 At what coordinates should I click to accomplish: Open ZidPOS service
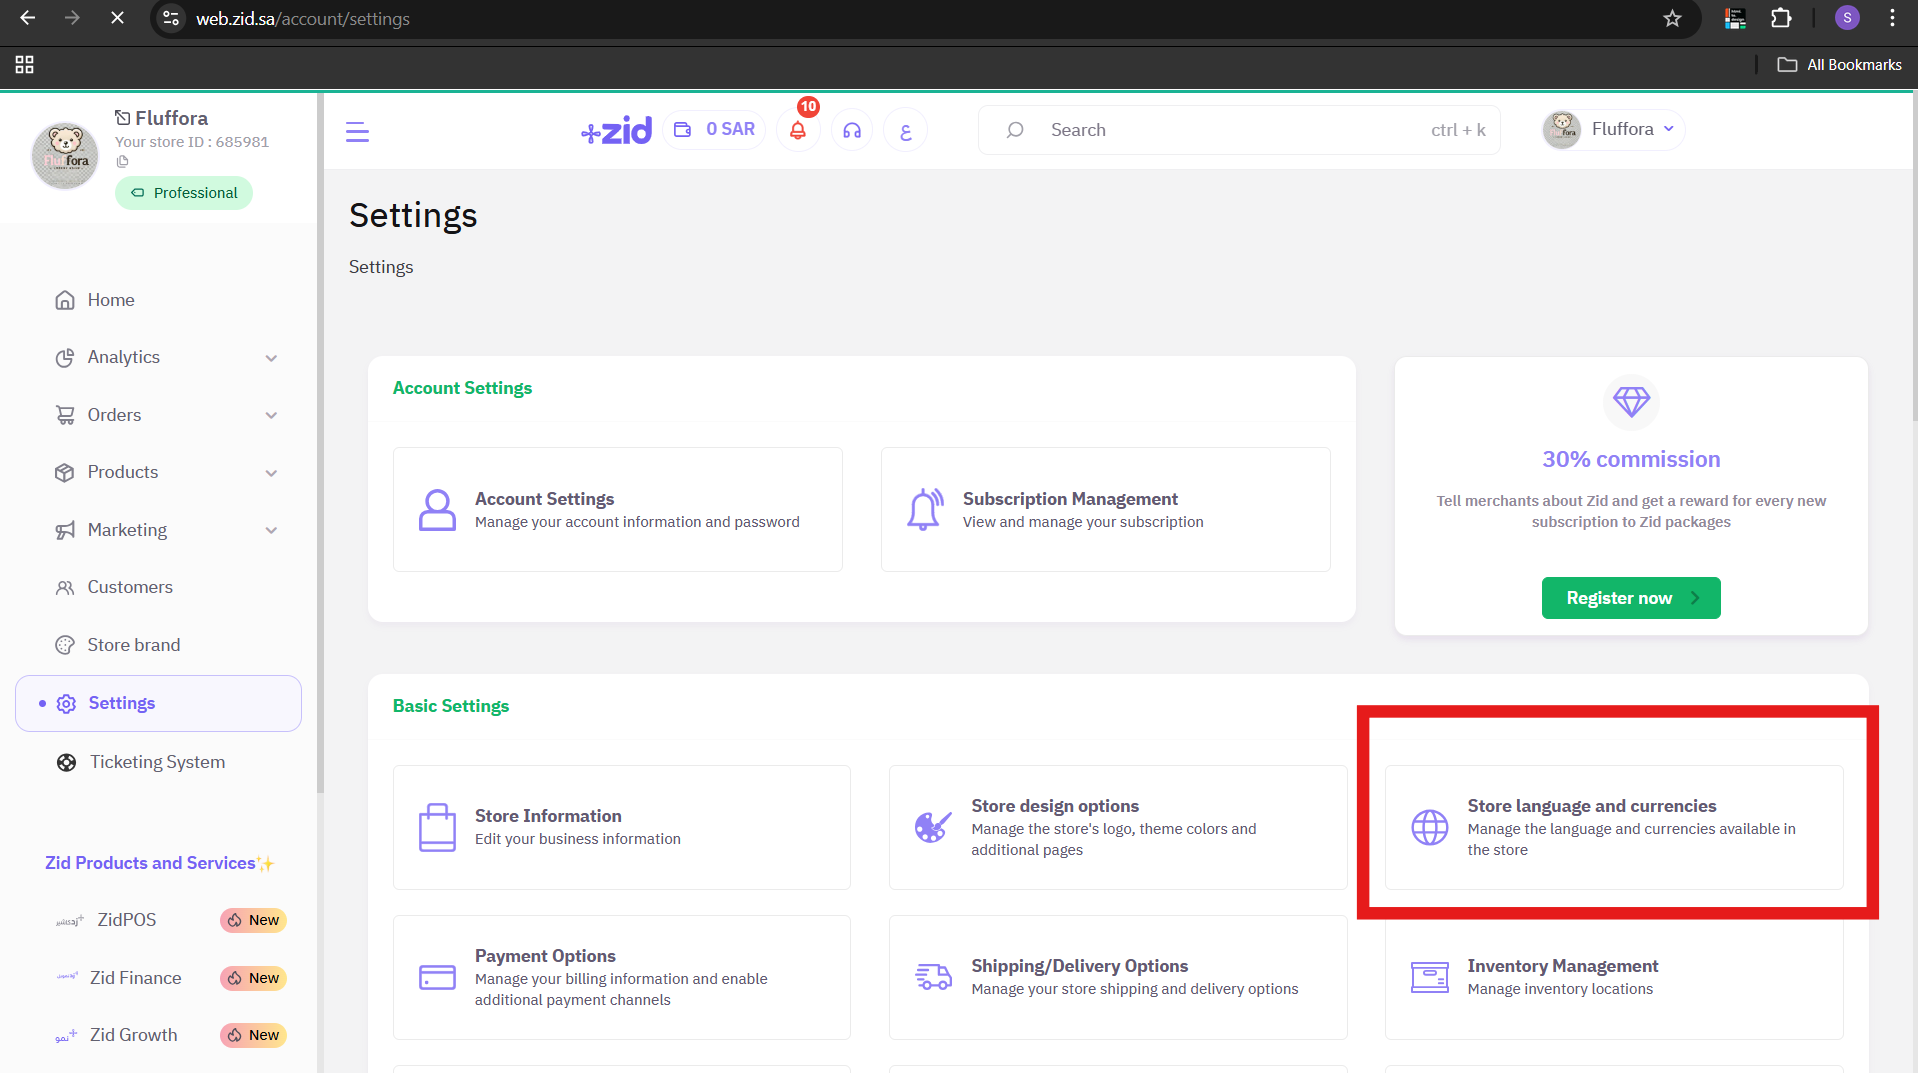[x=126, y=920]
